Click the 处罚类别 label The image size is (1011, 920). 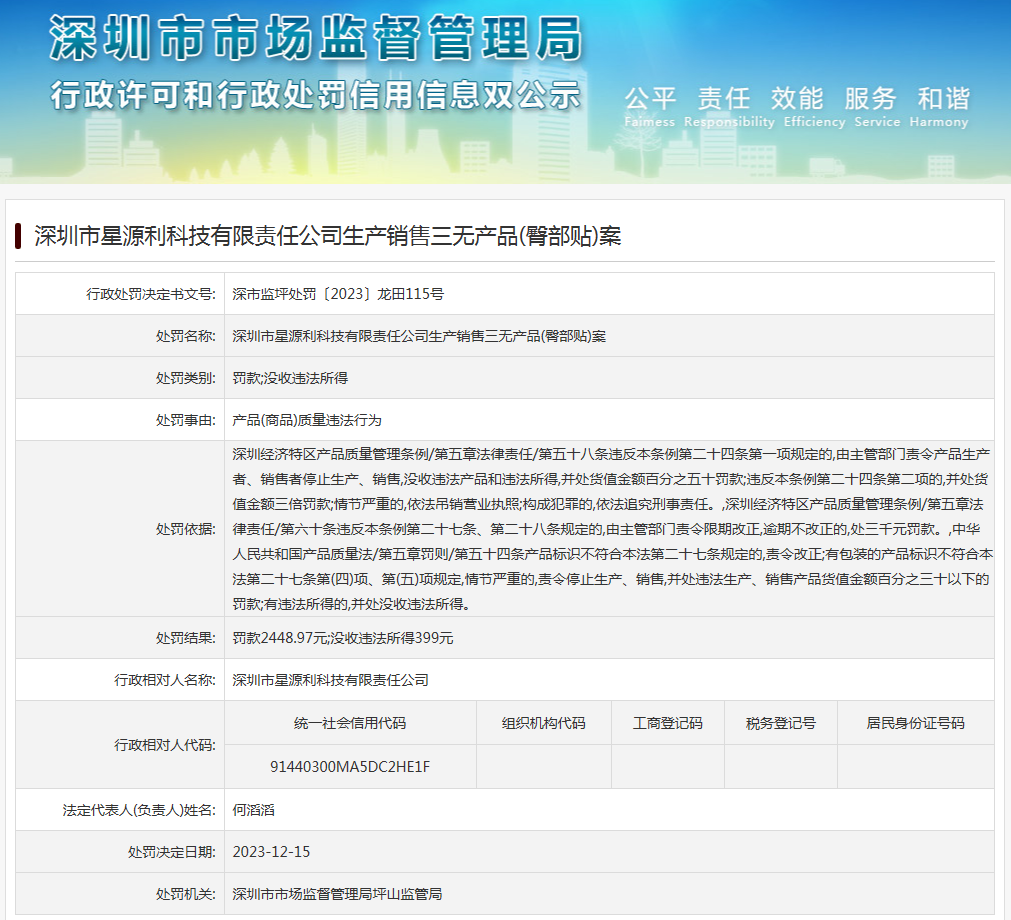186,378
